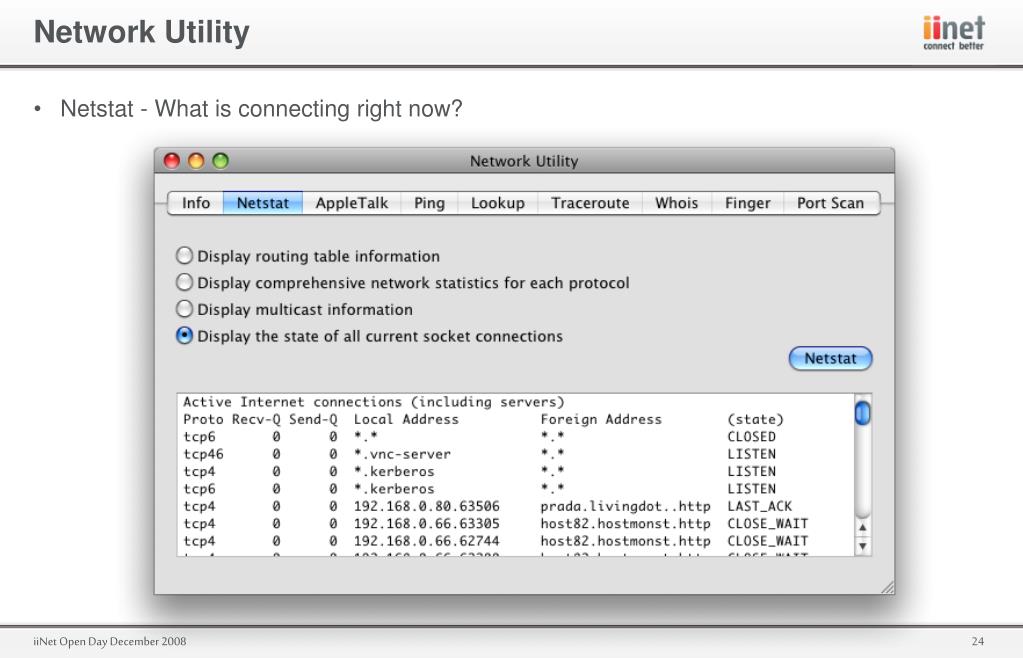
Task: Click the 'CLOSED' state entry
Action: click(x=752, y=437)
